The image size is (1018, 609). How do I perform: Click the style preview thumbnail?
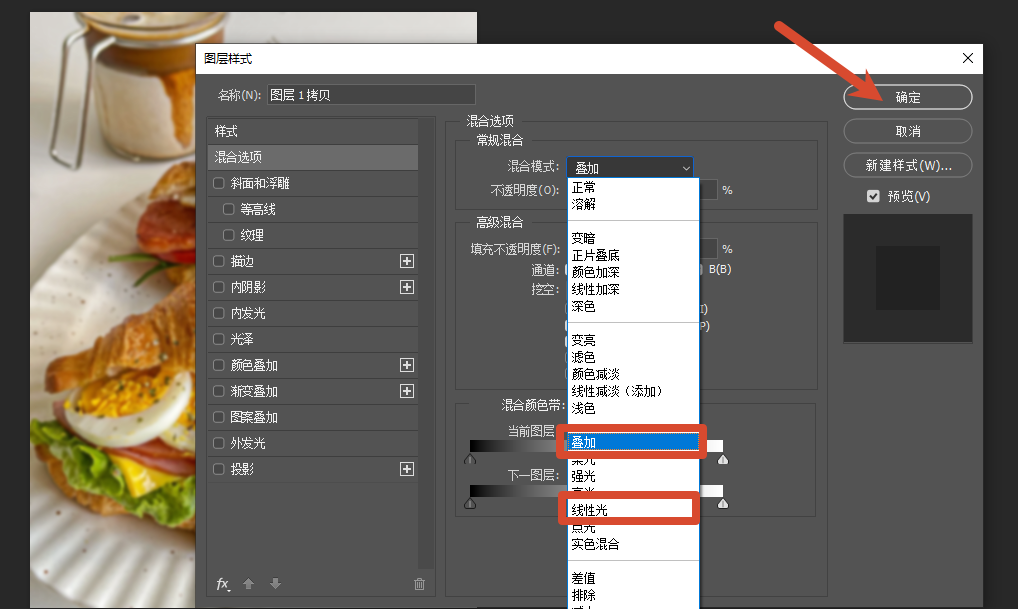(x=908, y=278)
